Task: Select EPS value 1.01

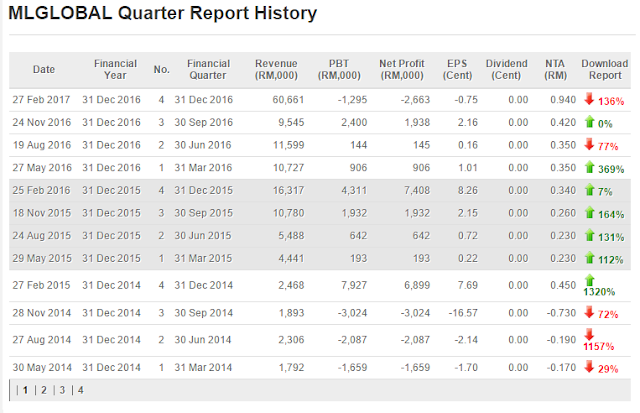Action: click(x=468, y=167)
